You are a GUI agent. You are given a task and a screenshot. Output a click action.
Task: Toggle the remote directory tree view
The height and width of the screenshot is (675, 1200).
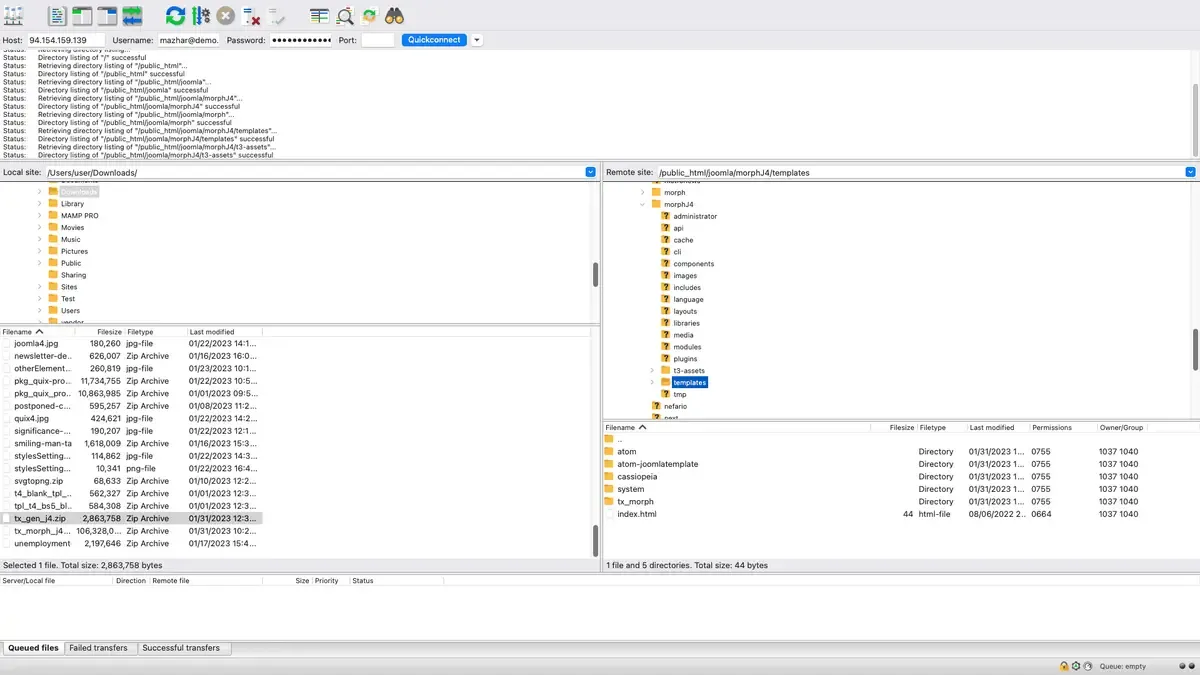coord(107,16)
